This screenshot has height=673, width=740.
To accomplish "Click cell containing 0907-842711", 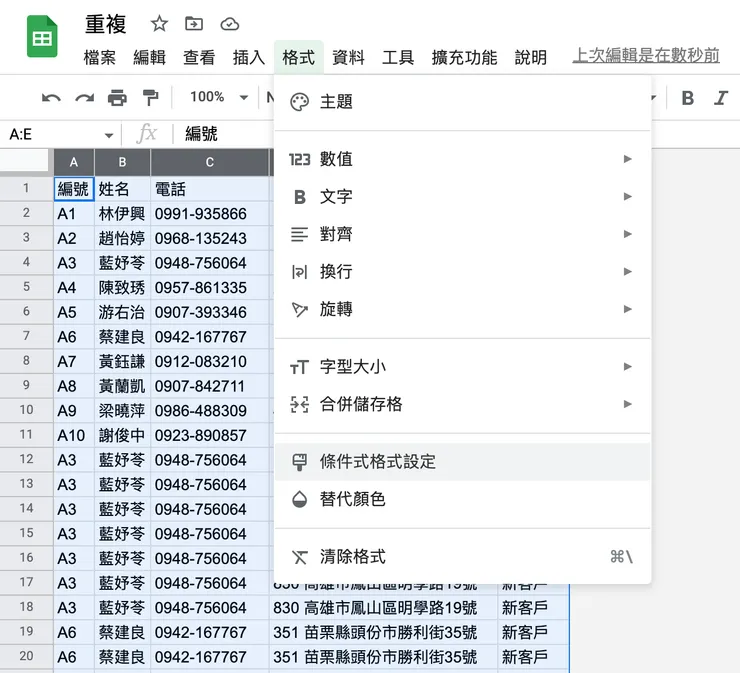I will tap(210, 386).
